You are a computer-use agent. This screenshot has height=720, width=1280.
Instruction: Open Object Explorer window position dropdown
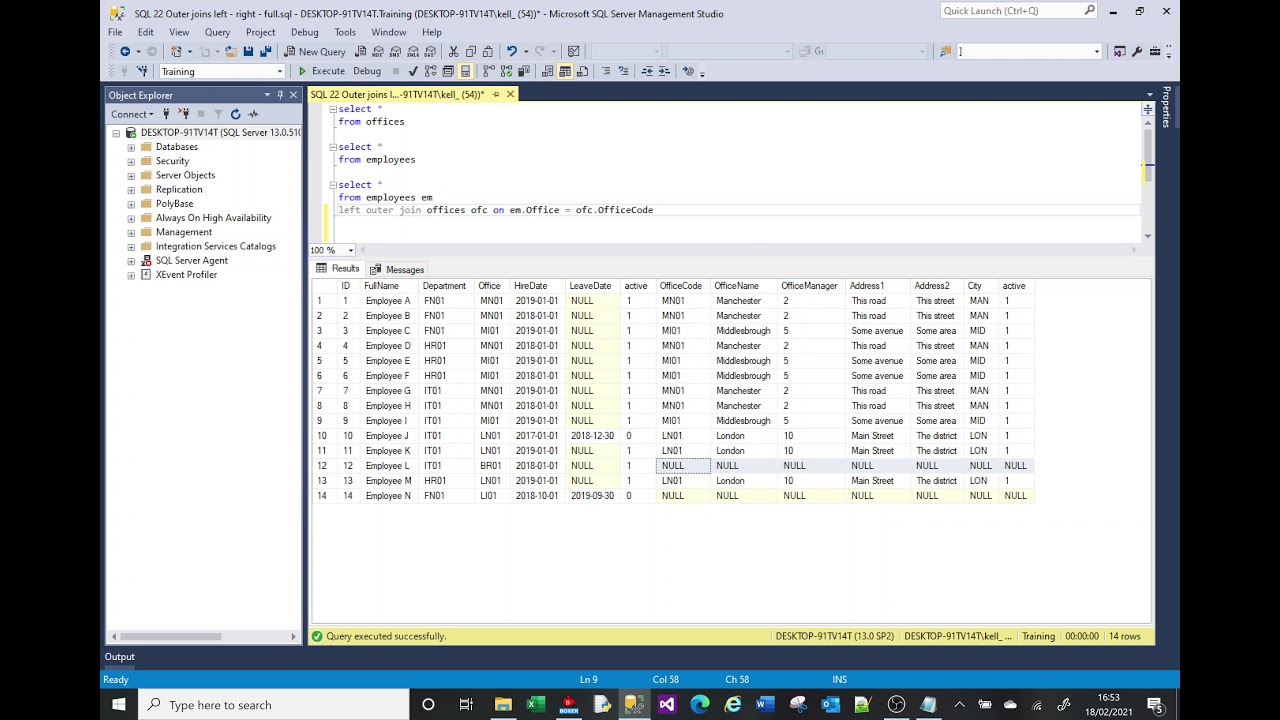coord(267,95)
